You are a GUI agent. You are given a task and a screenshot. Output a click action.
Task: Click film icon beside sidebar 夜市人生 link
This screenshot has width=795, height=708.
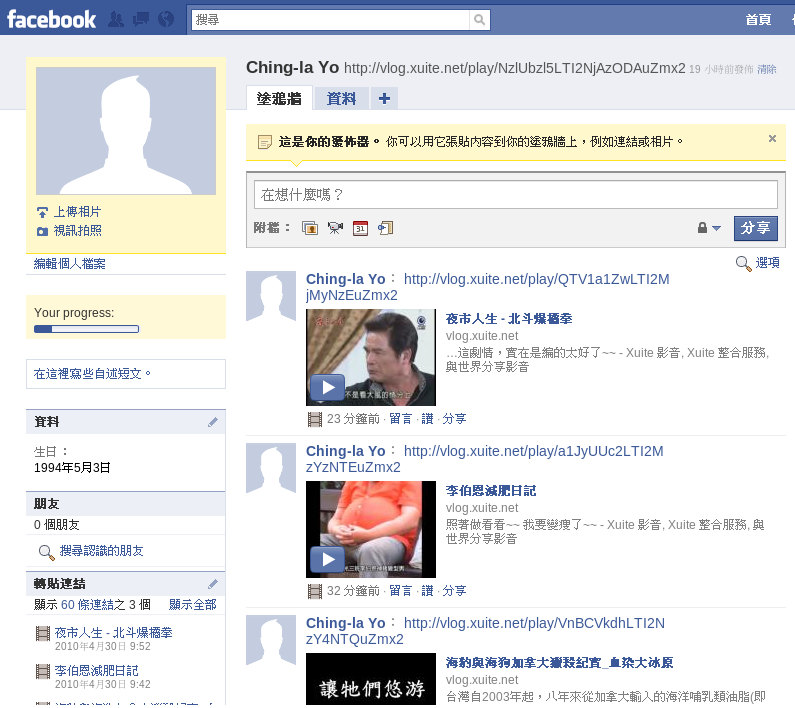(43, 633)
